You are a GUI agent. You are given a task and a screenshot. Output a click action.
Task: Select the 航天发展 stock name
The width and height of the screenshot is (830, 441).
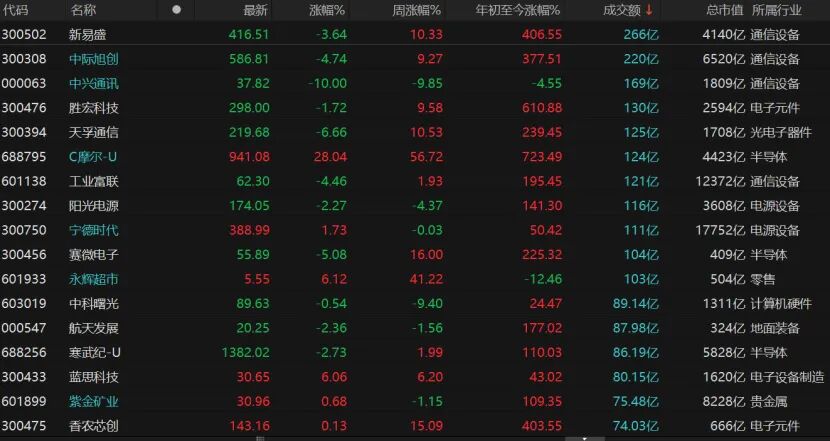coord(94,328)
